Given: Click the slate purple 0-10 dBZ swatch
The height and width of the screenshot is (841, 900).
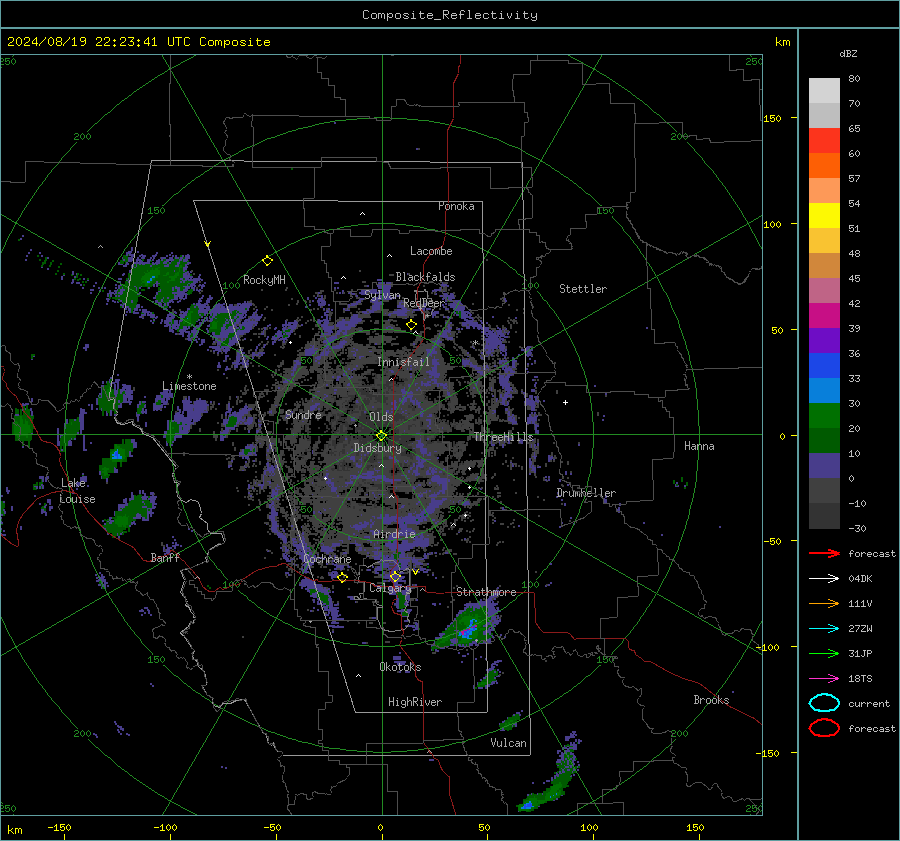Looking at the screenshot, I should pyautogui.click(x=824, y=466).
